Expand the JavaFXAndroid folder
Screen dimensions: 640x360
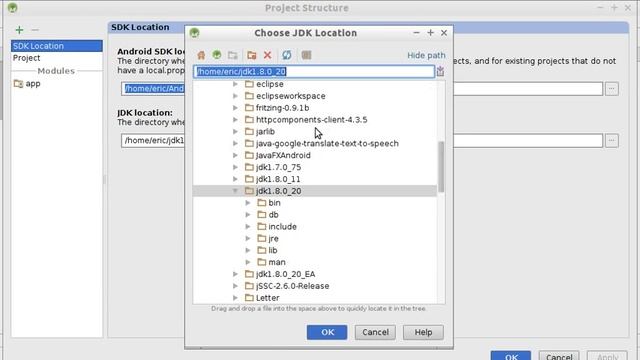tap(236, 155)
